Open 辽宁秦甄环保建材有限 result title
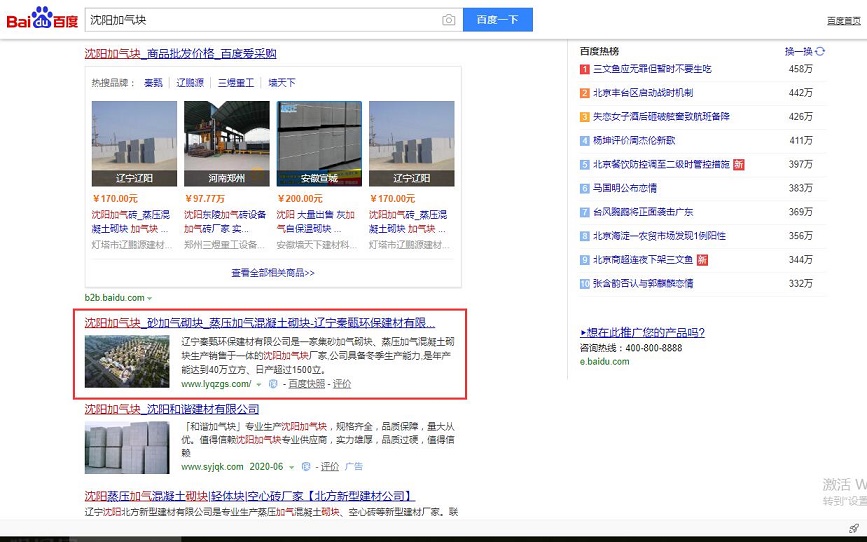Screen dimensions: 867x542 (x=260, y=323)
